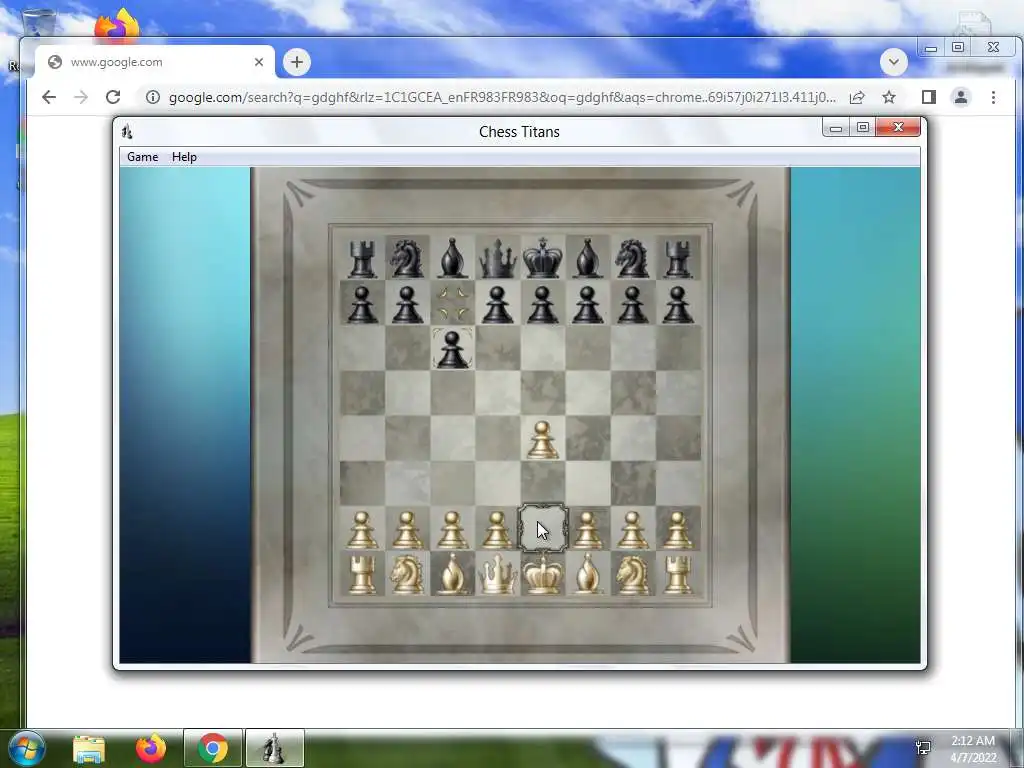Select the black rook on h8
This screenshot has width=1024, height=768.
pyautogui.click(x=678, y=259)
